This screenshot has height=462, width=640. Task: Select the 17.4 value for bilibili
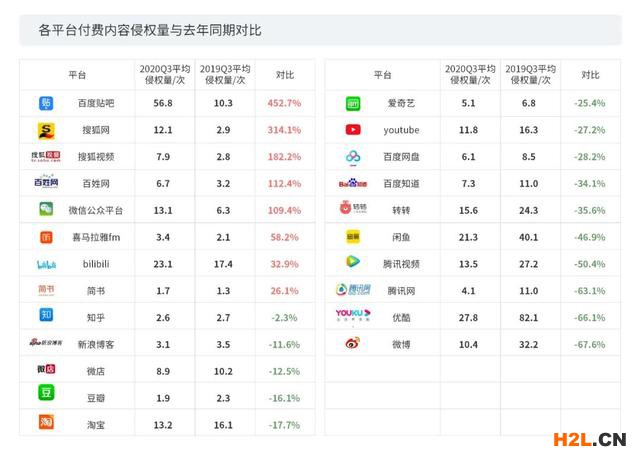click(x=223, y=264)
